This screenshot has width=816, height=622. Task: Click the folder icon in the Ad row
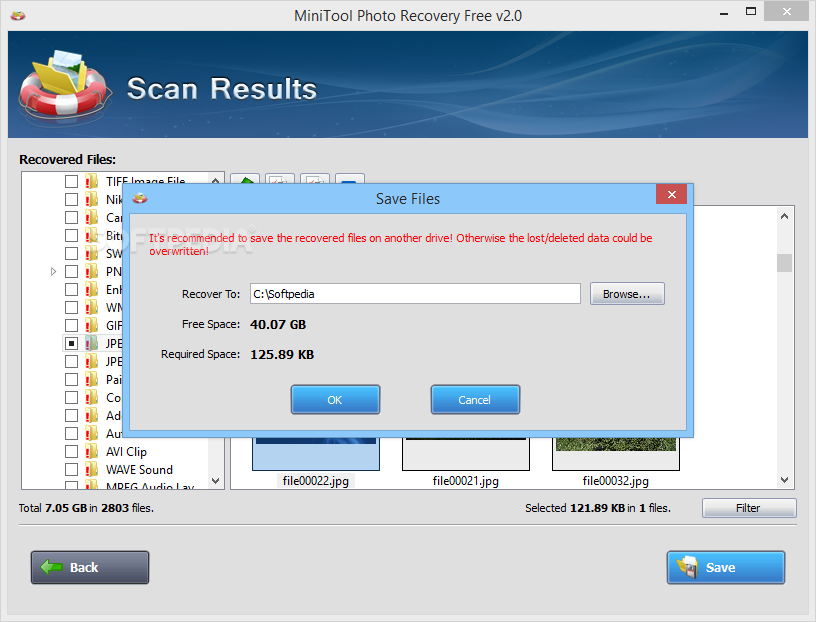(x=92, y=415)
